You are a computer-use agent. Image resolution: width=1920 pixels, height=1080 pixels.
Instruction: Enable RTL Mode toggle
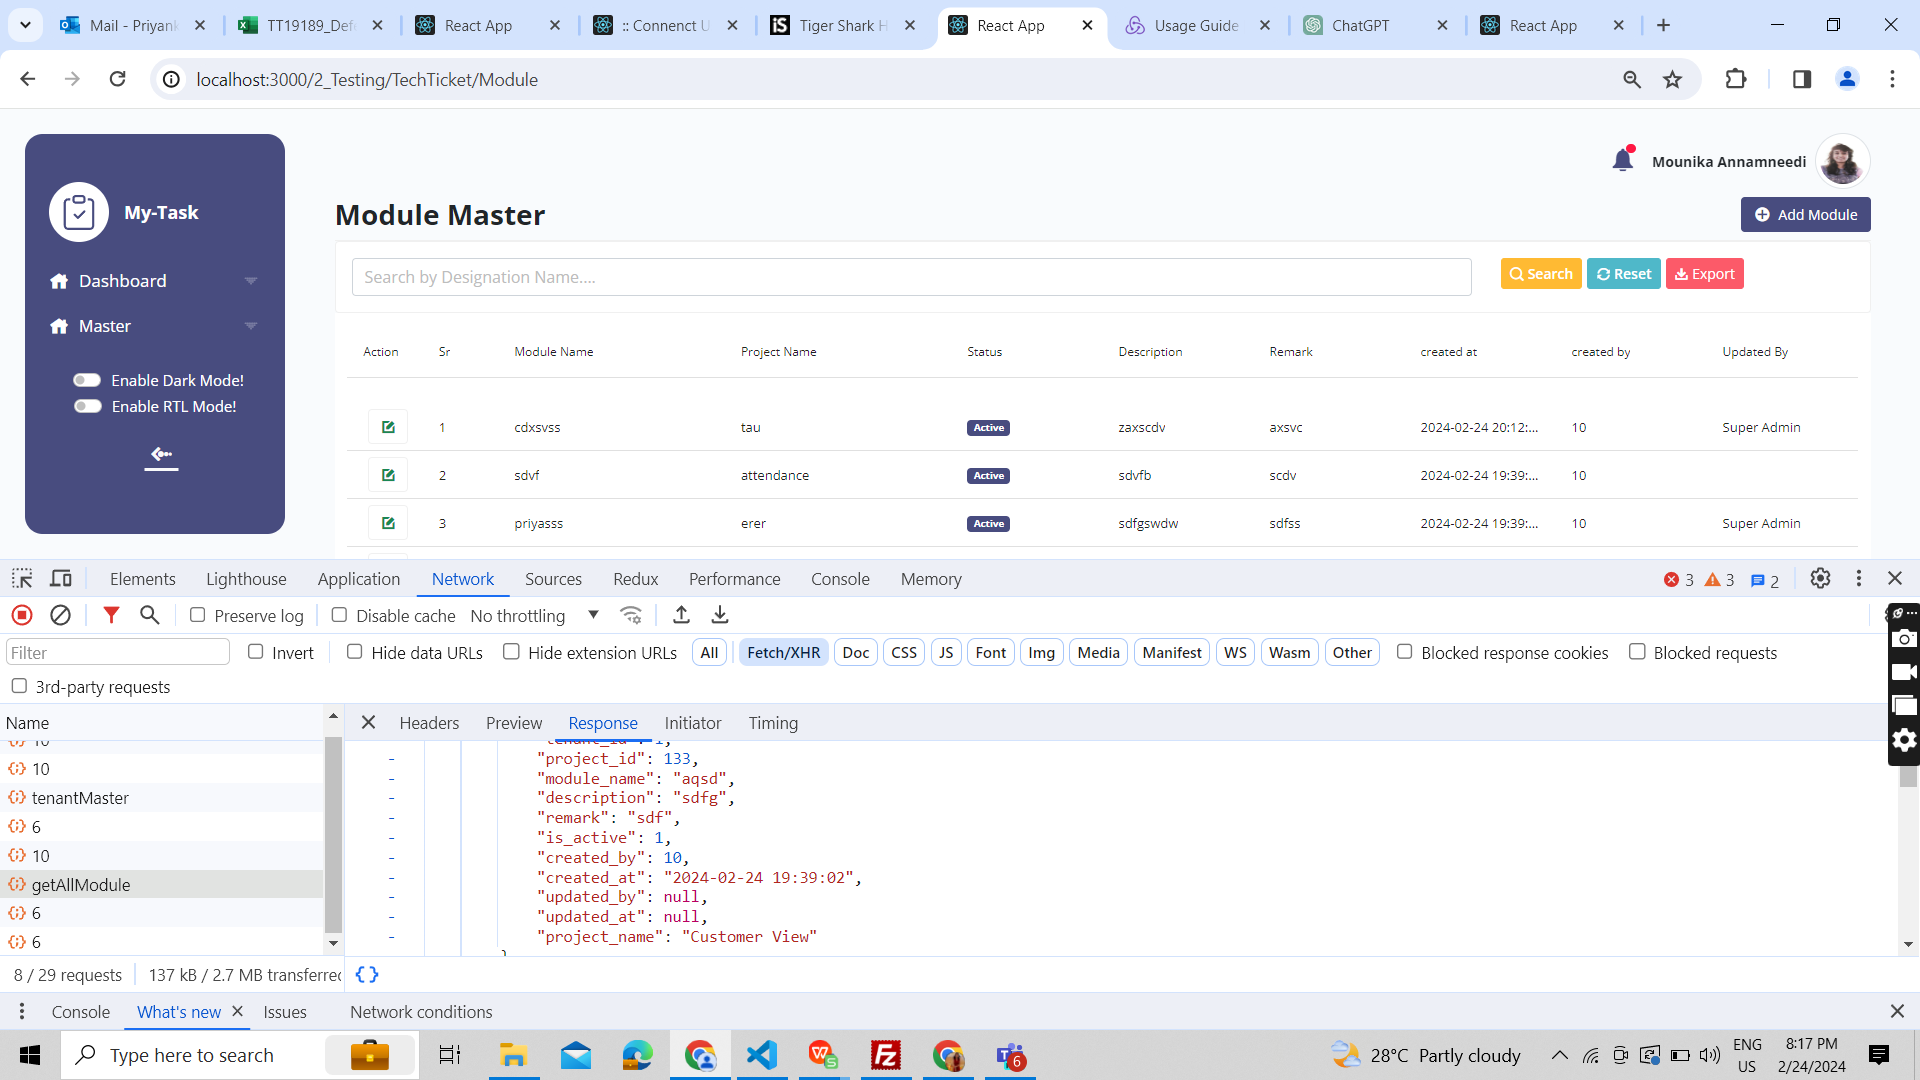point(87,406)
